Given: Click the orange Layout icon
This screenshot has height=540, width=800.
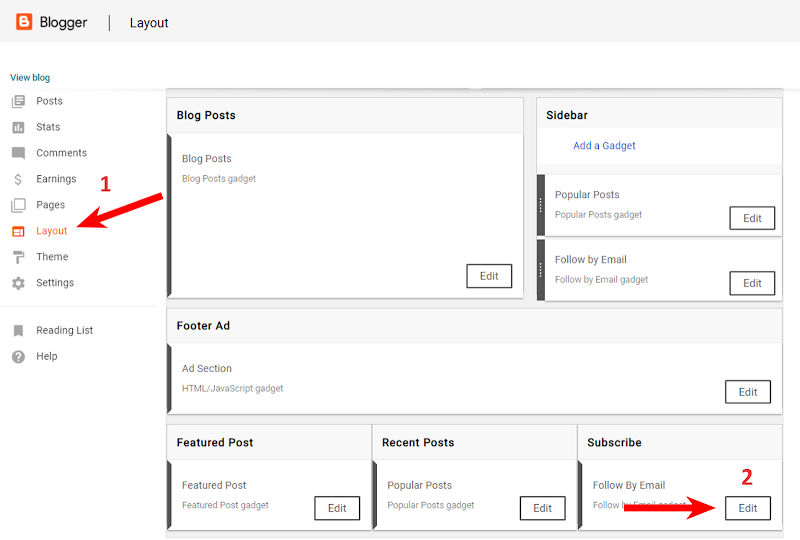Looking at the screenshot, I should pos(18,231).
